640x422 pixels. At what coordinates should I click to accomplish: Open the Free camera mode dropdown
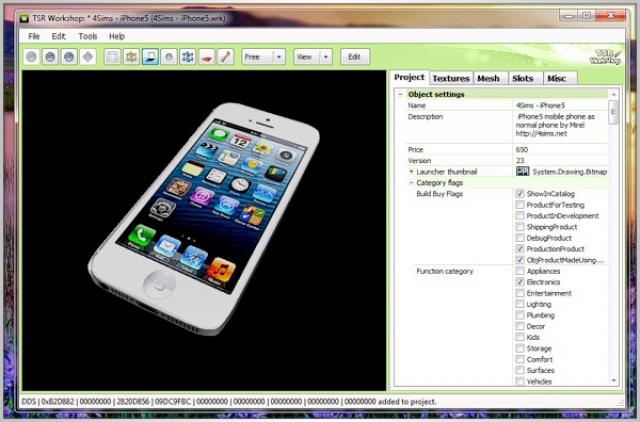(x=278, y=57)
